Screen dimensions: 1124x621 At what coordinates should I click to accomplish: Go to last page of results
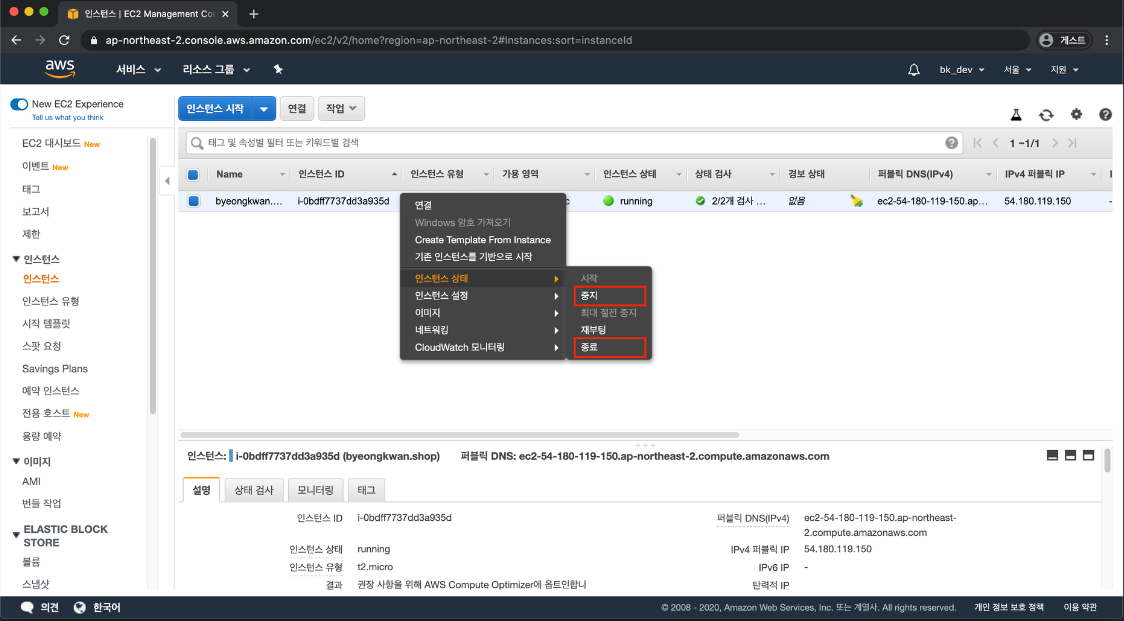click(1072, 143)
